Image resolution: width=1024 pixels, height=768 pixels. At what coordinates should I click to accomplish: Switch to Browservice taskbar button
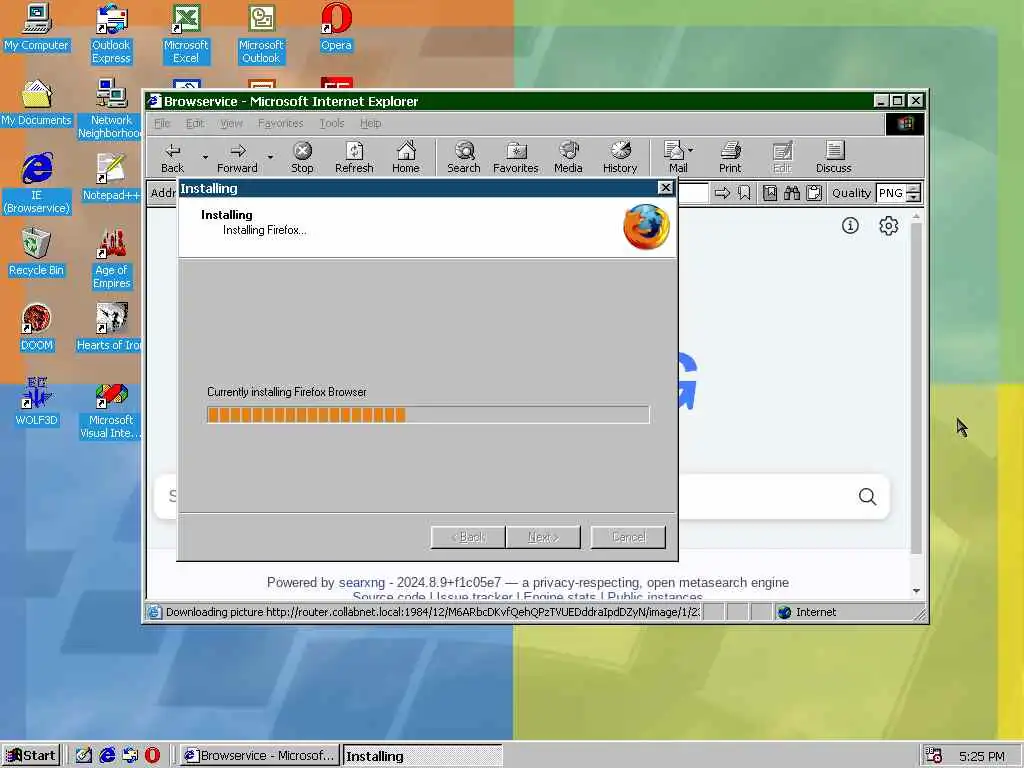(x=260, y=756)
